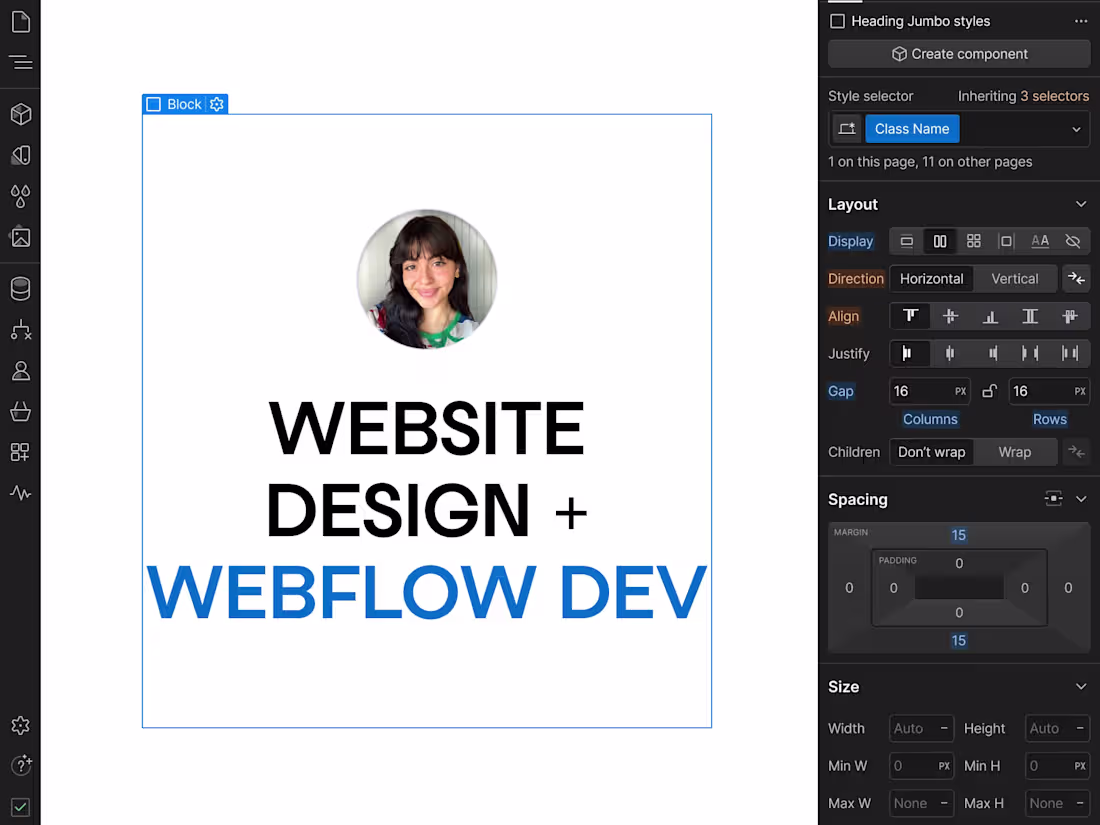Image resolution: width=1100 pixels, height=825 pixels.
Task: Open the Logic flows panel
Action: 20,329
